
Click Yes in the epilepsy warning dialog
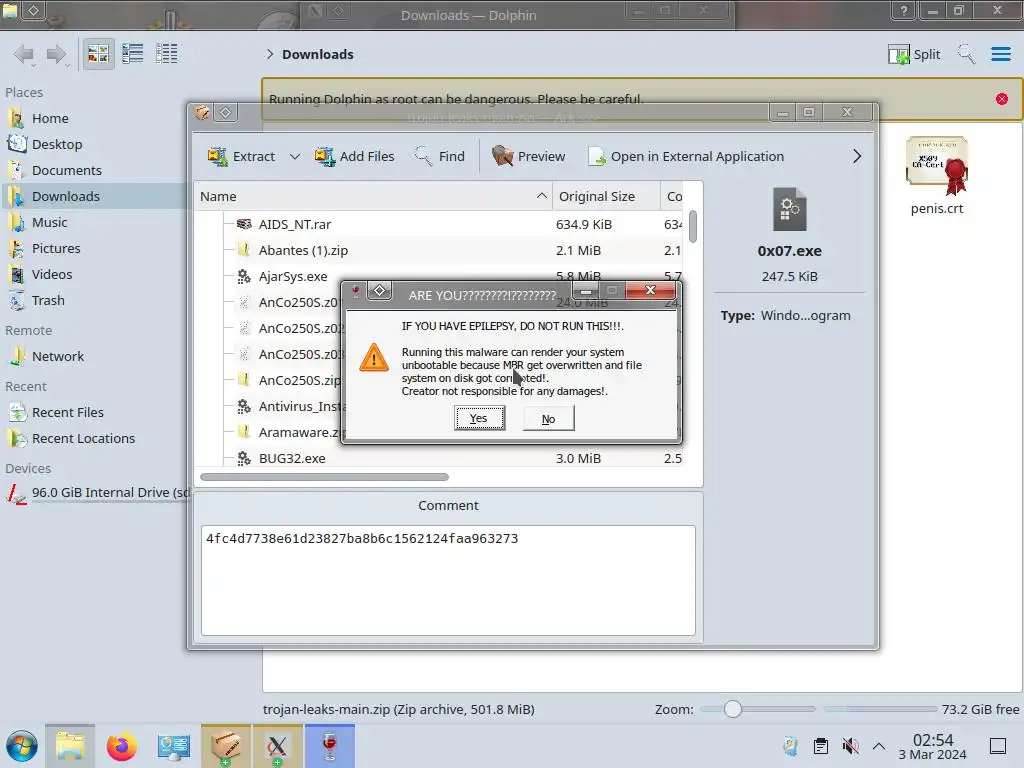[x=479, y=418]
